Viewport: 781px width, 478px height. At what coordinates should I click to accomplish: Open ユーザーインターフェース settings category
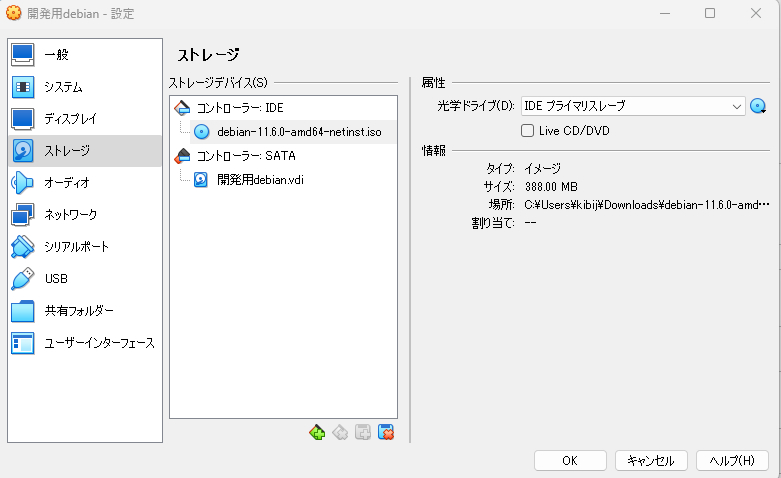click(85, 343)
